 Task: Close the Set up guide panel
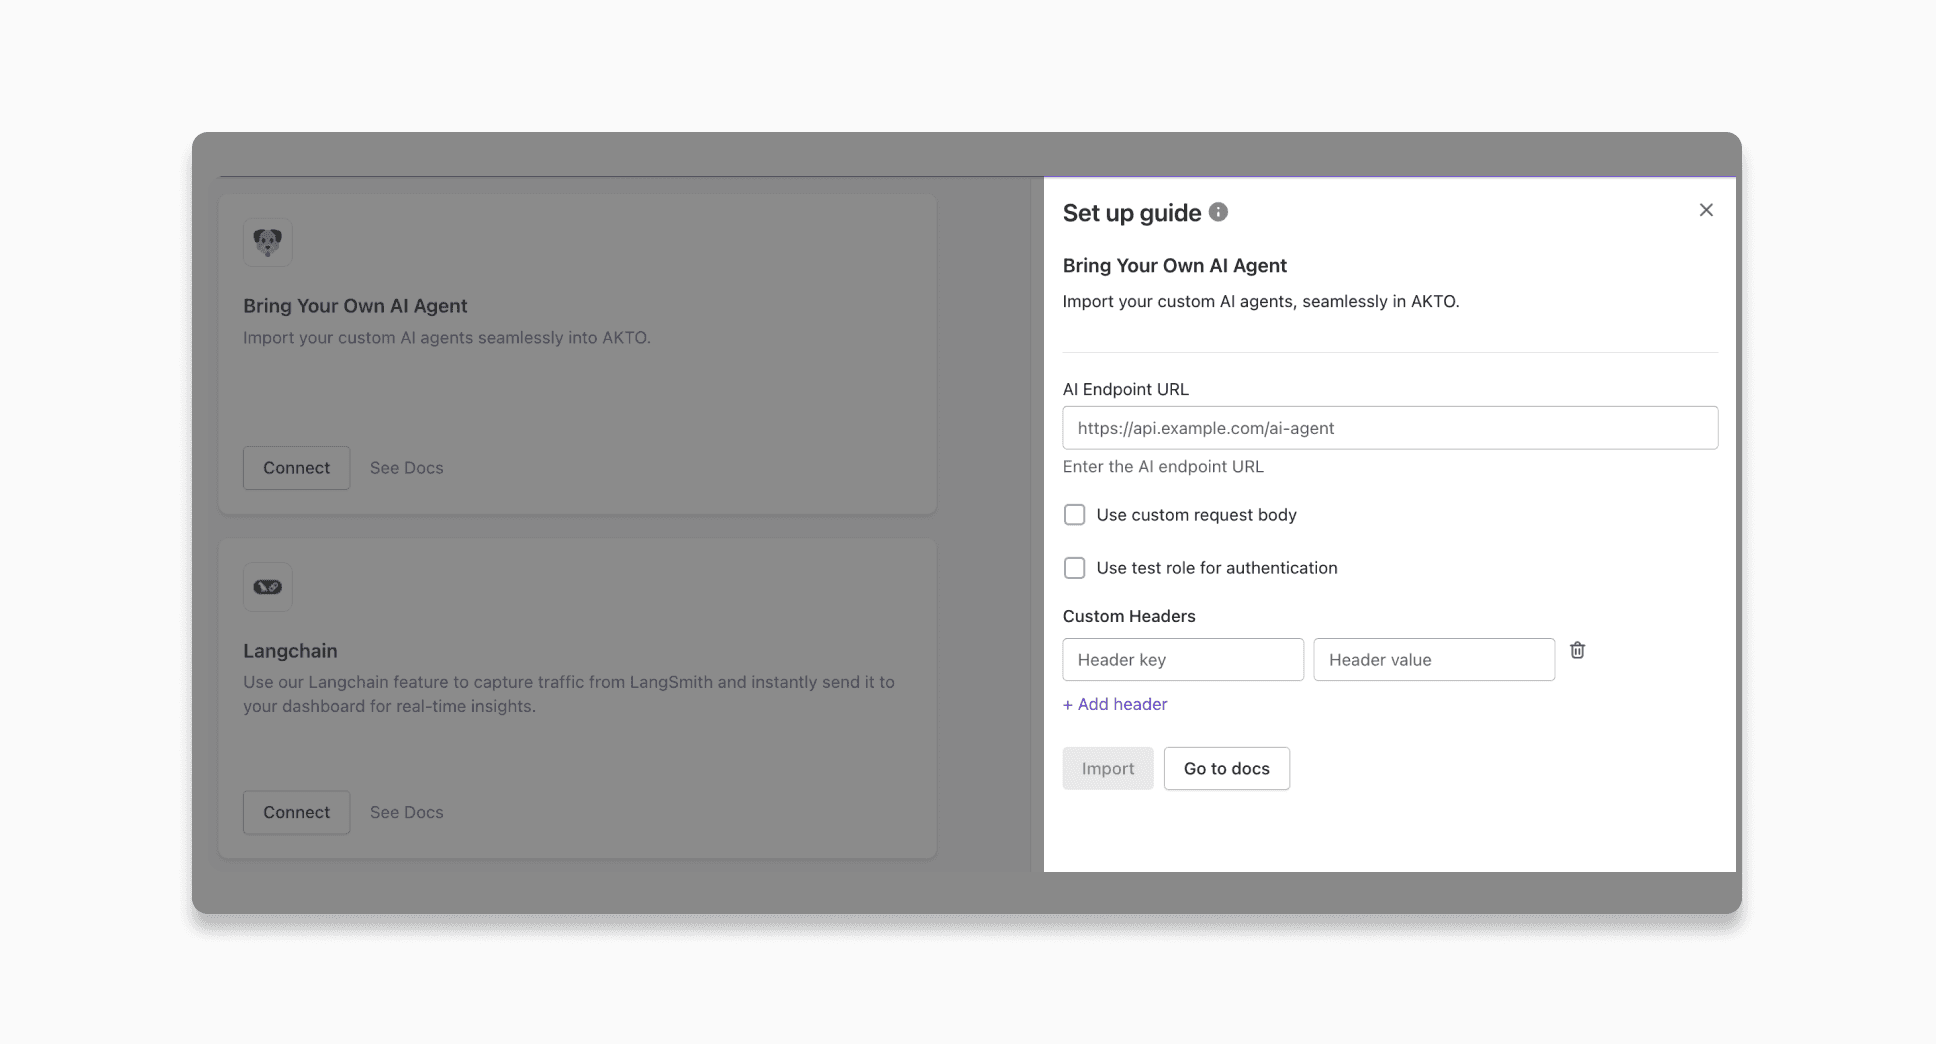click(1706, 210)
